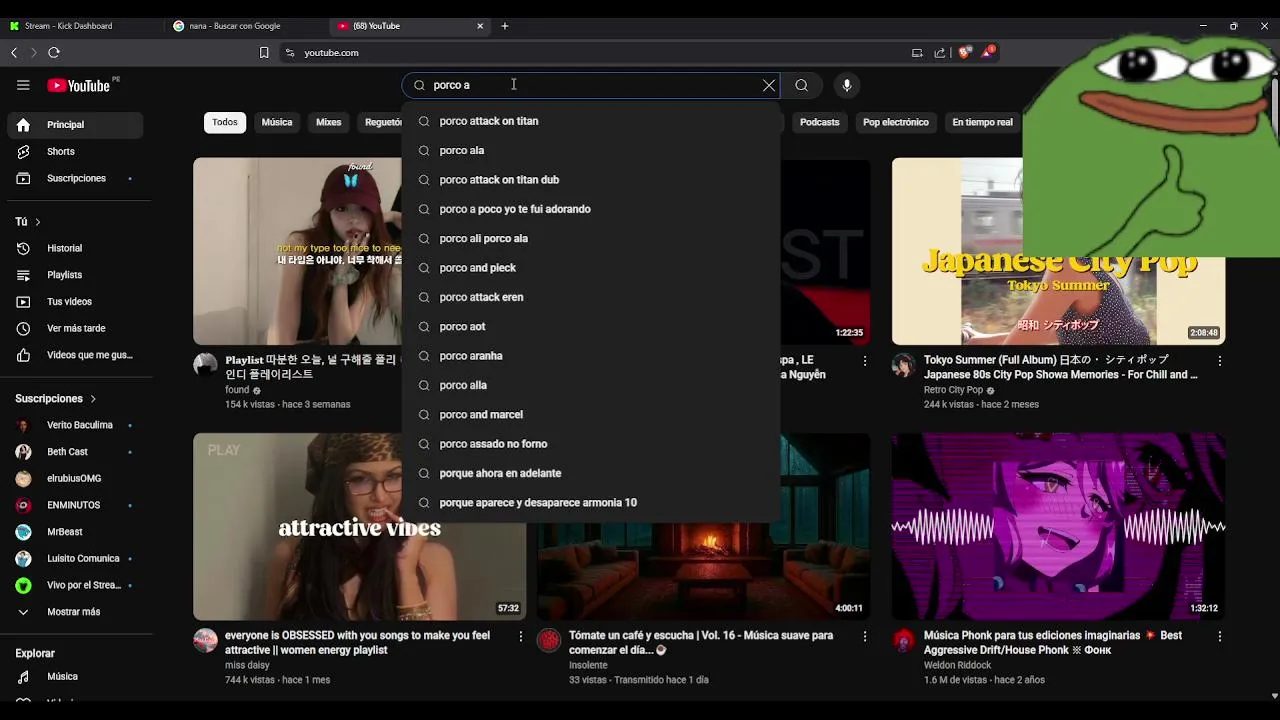The width and height of the screenshot is (1280, 720).
Task: Open options menu for Tokyo Summer video
Action: pos(1219,360)
